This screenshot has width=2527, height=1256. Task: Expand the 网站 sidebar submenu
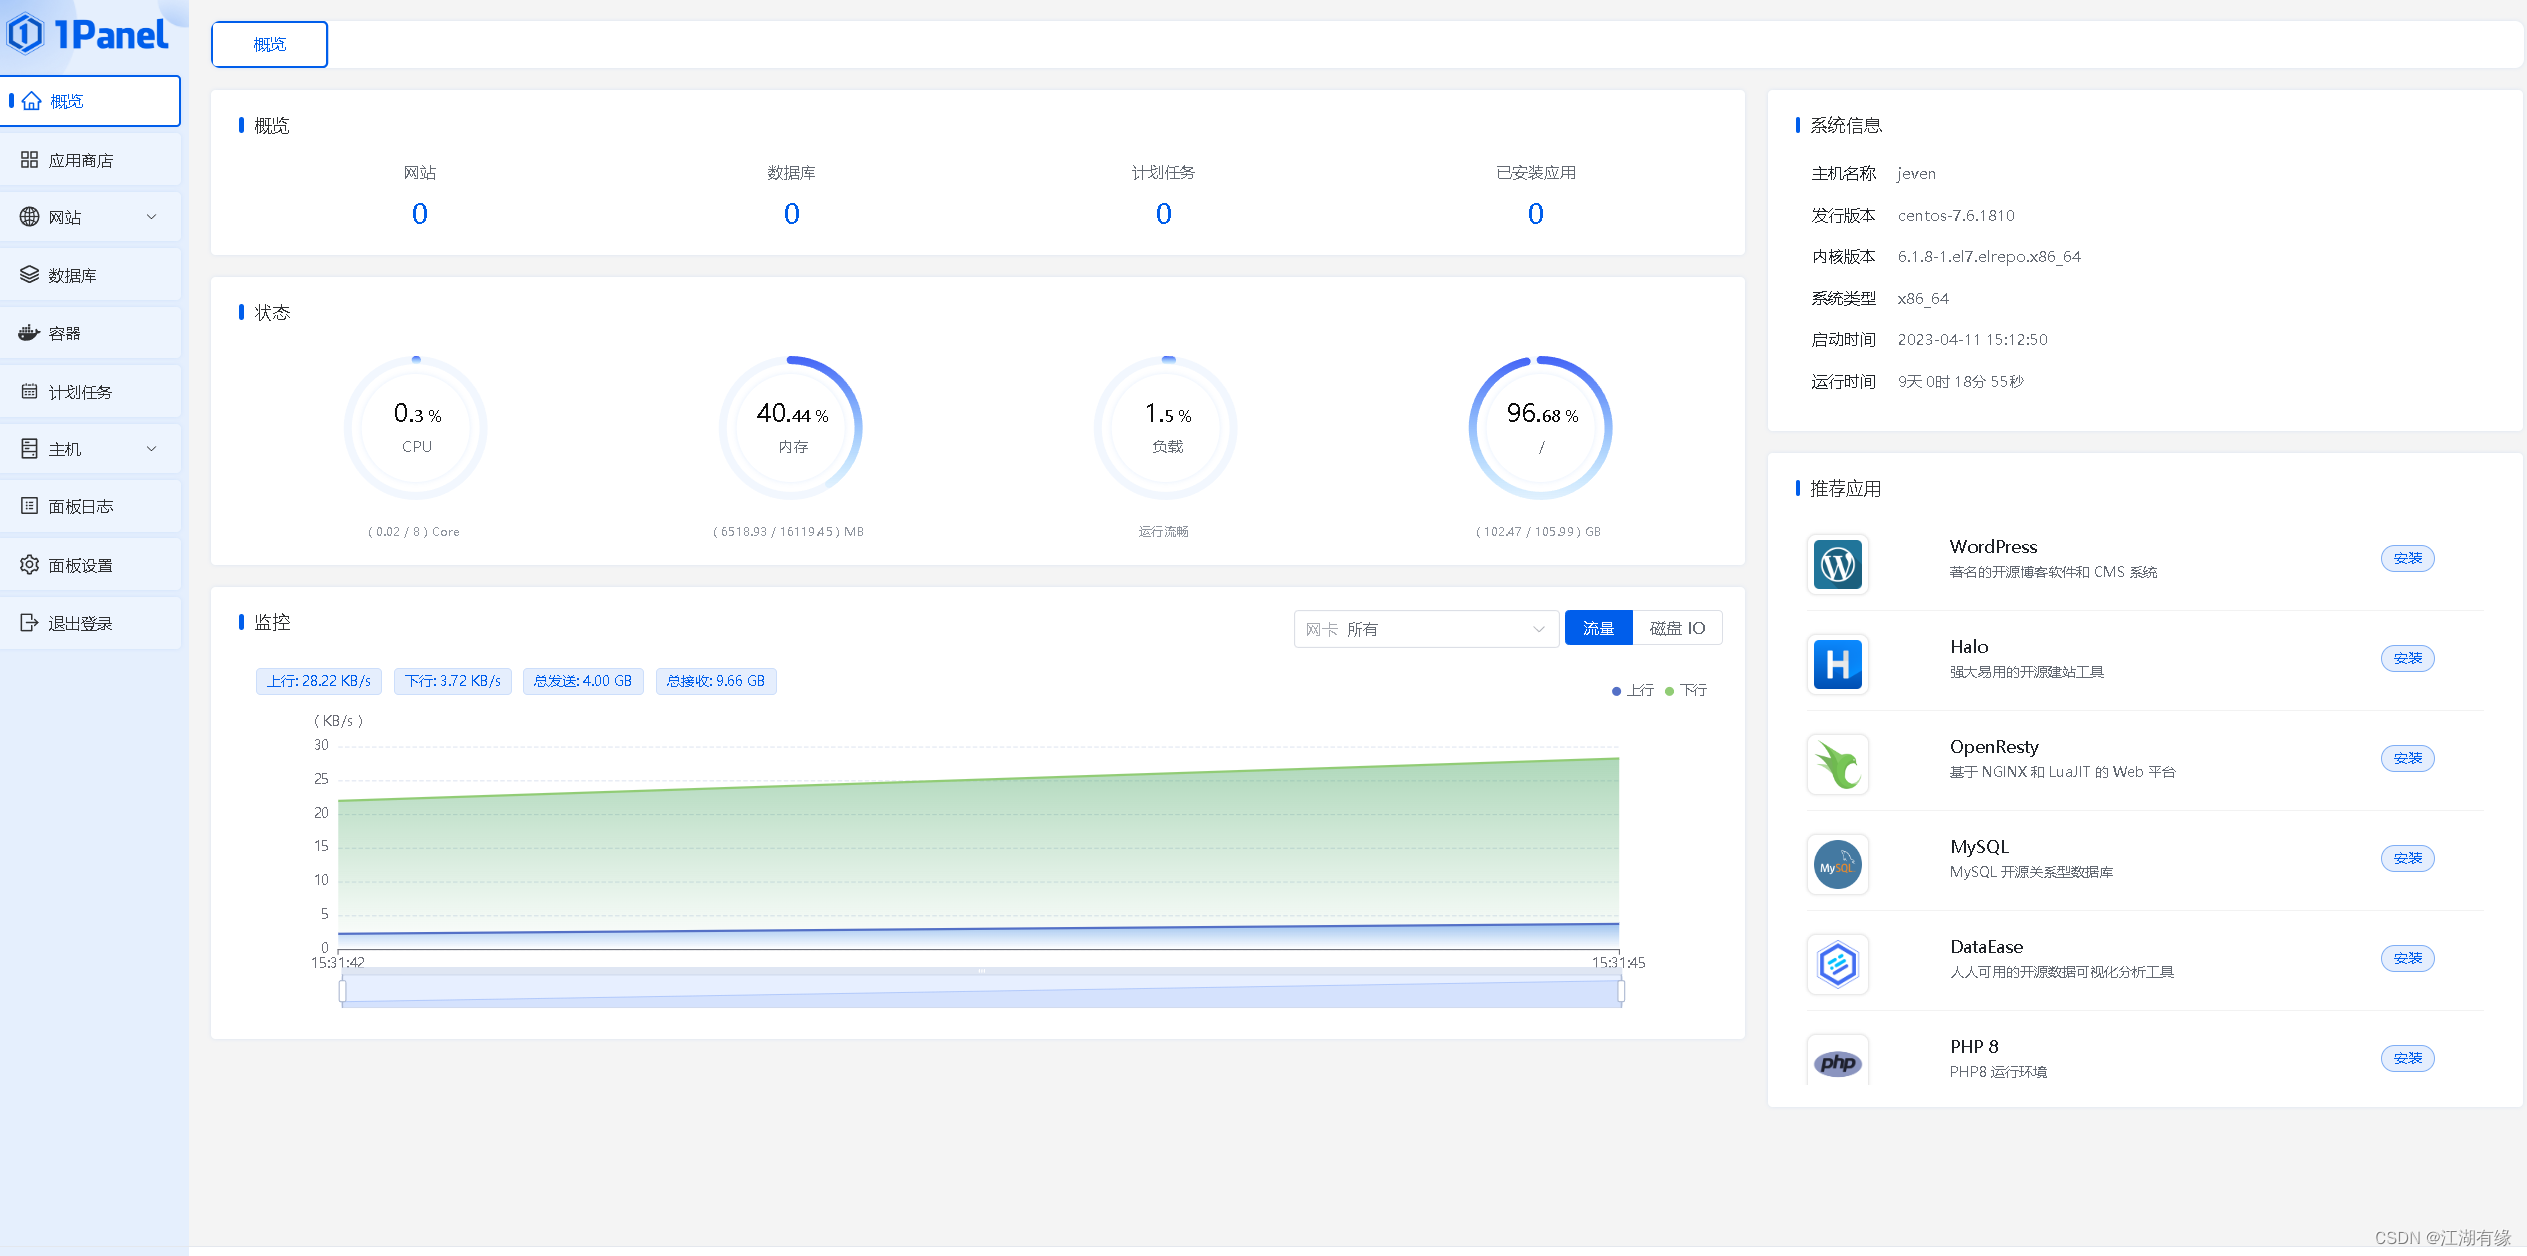click(x=151, y=217)
